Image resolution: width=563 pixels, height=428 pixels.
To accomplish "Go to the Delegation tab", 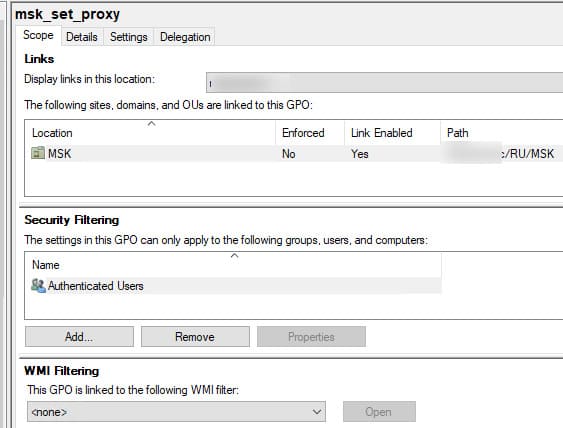I will [185, 37].
